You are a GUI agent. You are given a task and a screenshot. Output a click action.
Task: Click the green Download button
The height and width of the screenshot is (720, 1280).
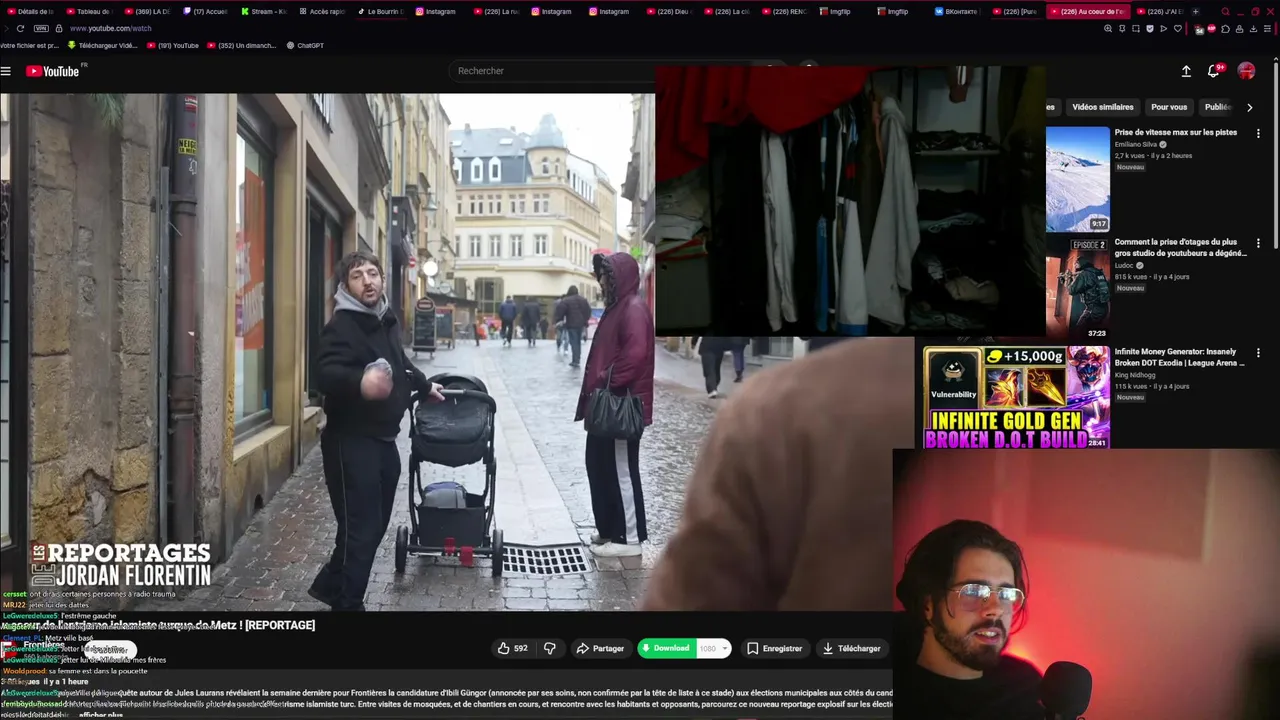(667, 648)
